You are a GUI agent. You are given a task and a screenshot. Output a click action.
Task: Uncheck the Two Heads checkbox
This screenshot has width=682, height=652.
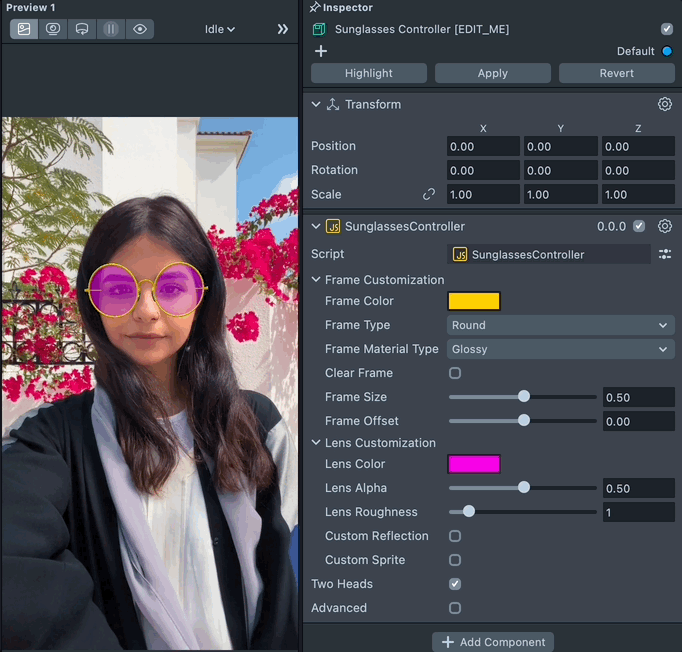click(x=455, y=584)
